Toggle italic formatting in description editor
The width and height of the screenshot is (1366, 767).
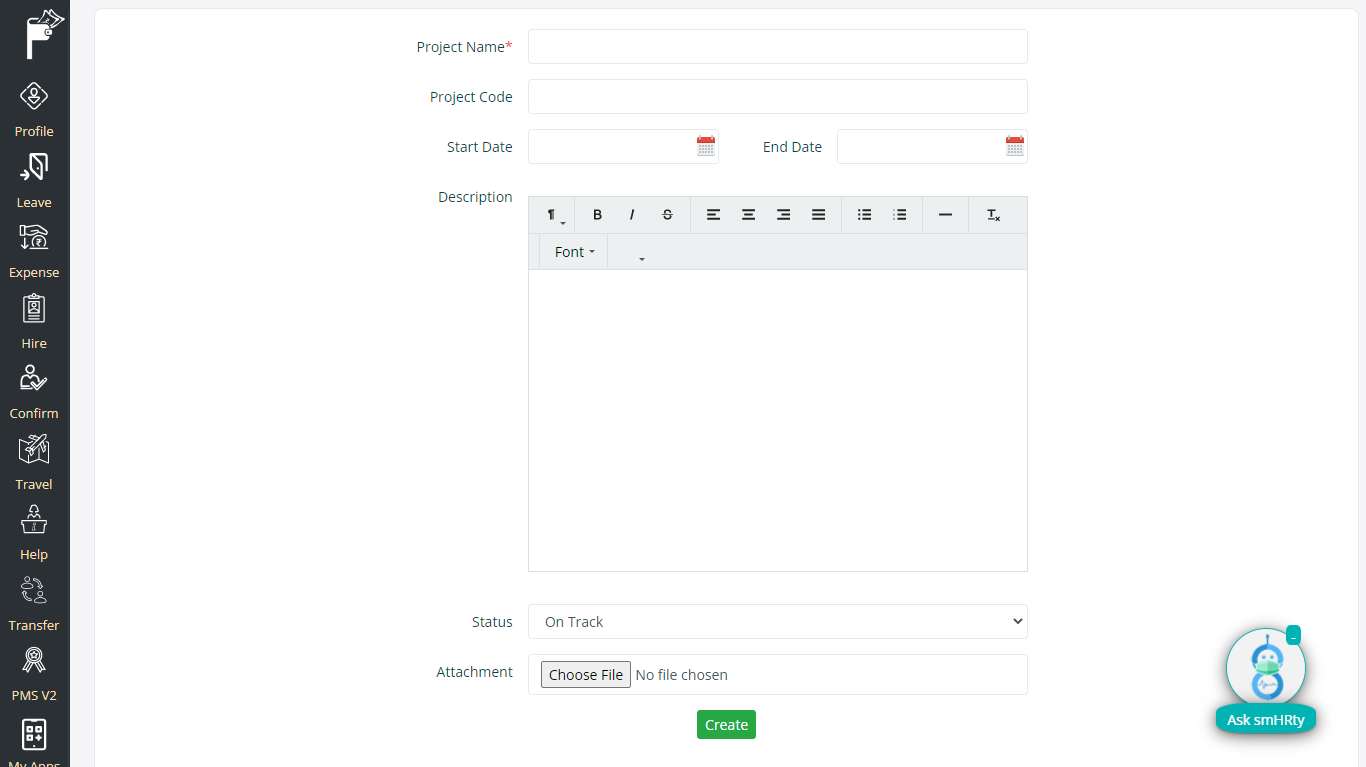(632, 215)
